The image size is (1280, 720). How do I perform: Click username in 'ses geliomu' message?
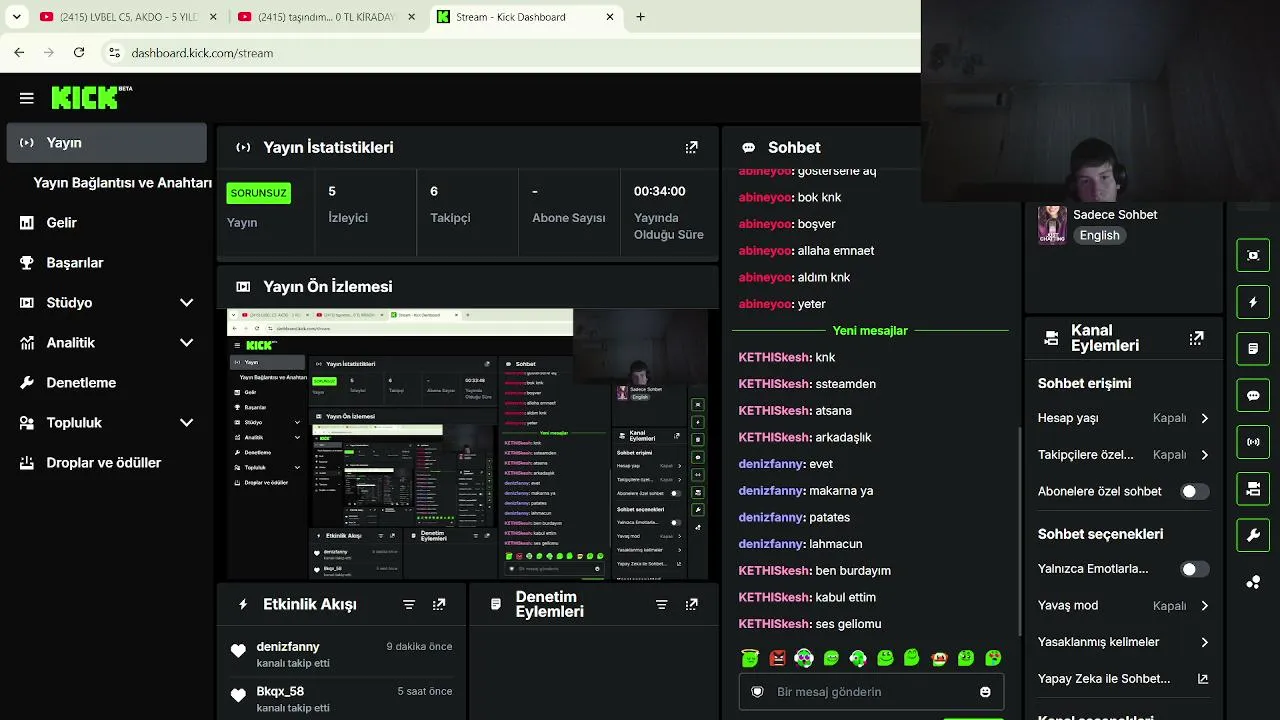click(x=774, y=624)
